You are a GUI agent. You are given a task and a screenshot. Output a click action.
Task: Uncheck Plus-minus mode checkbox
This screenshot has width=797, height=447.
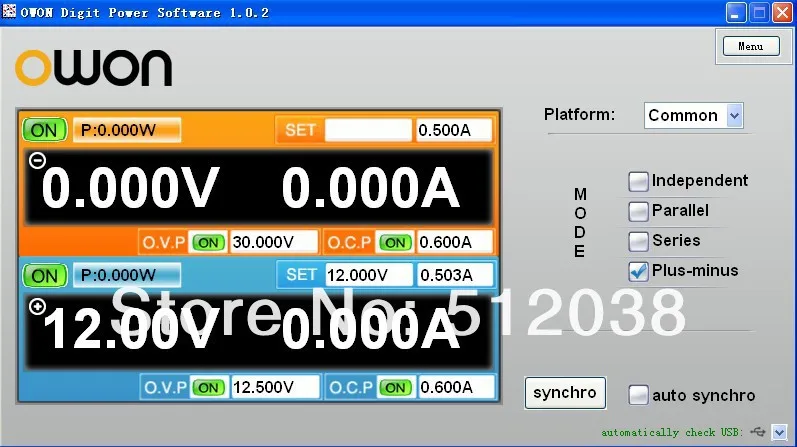[x=638, y=271]
